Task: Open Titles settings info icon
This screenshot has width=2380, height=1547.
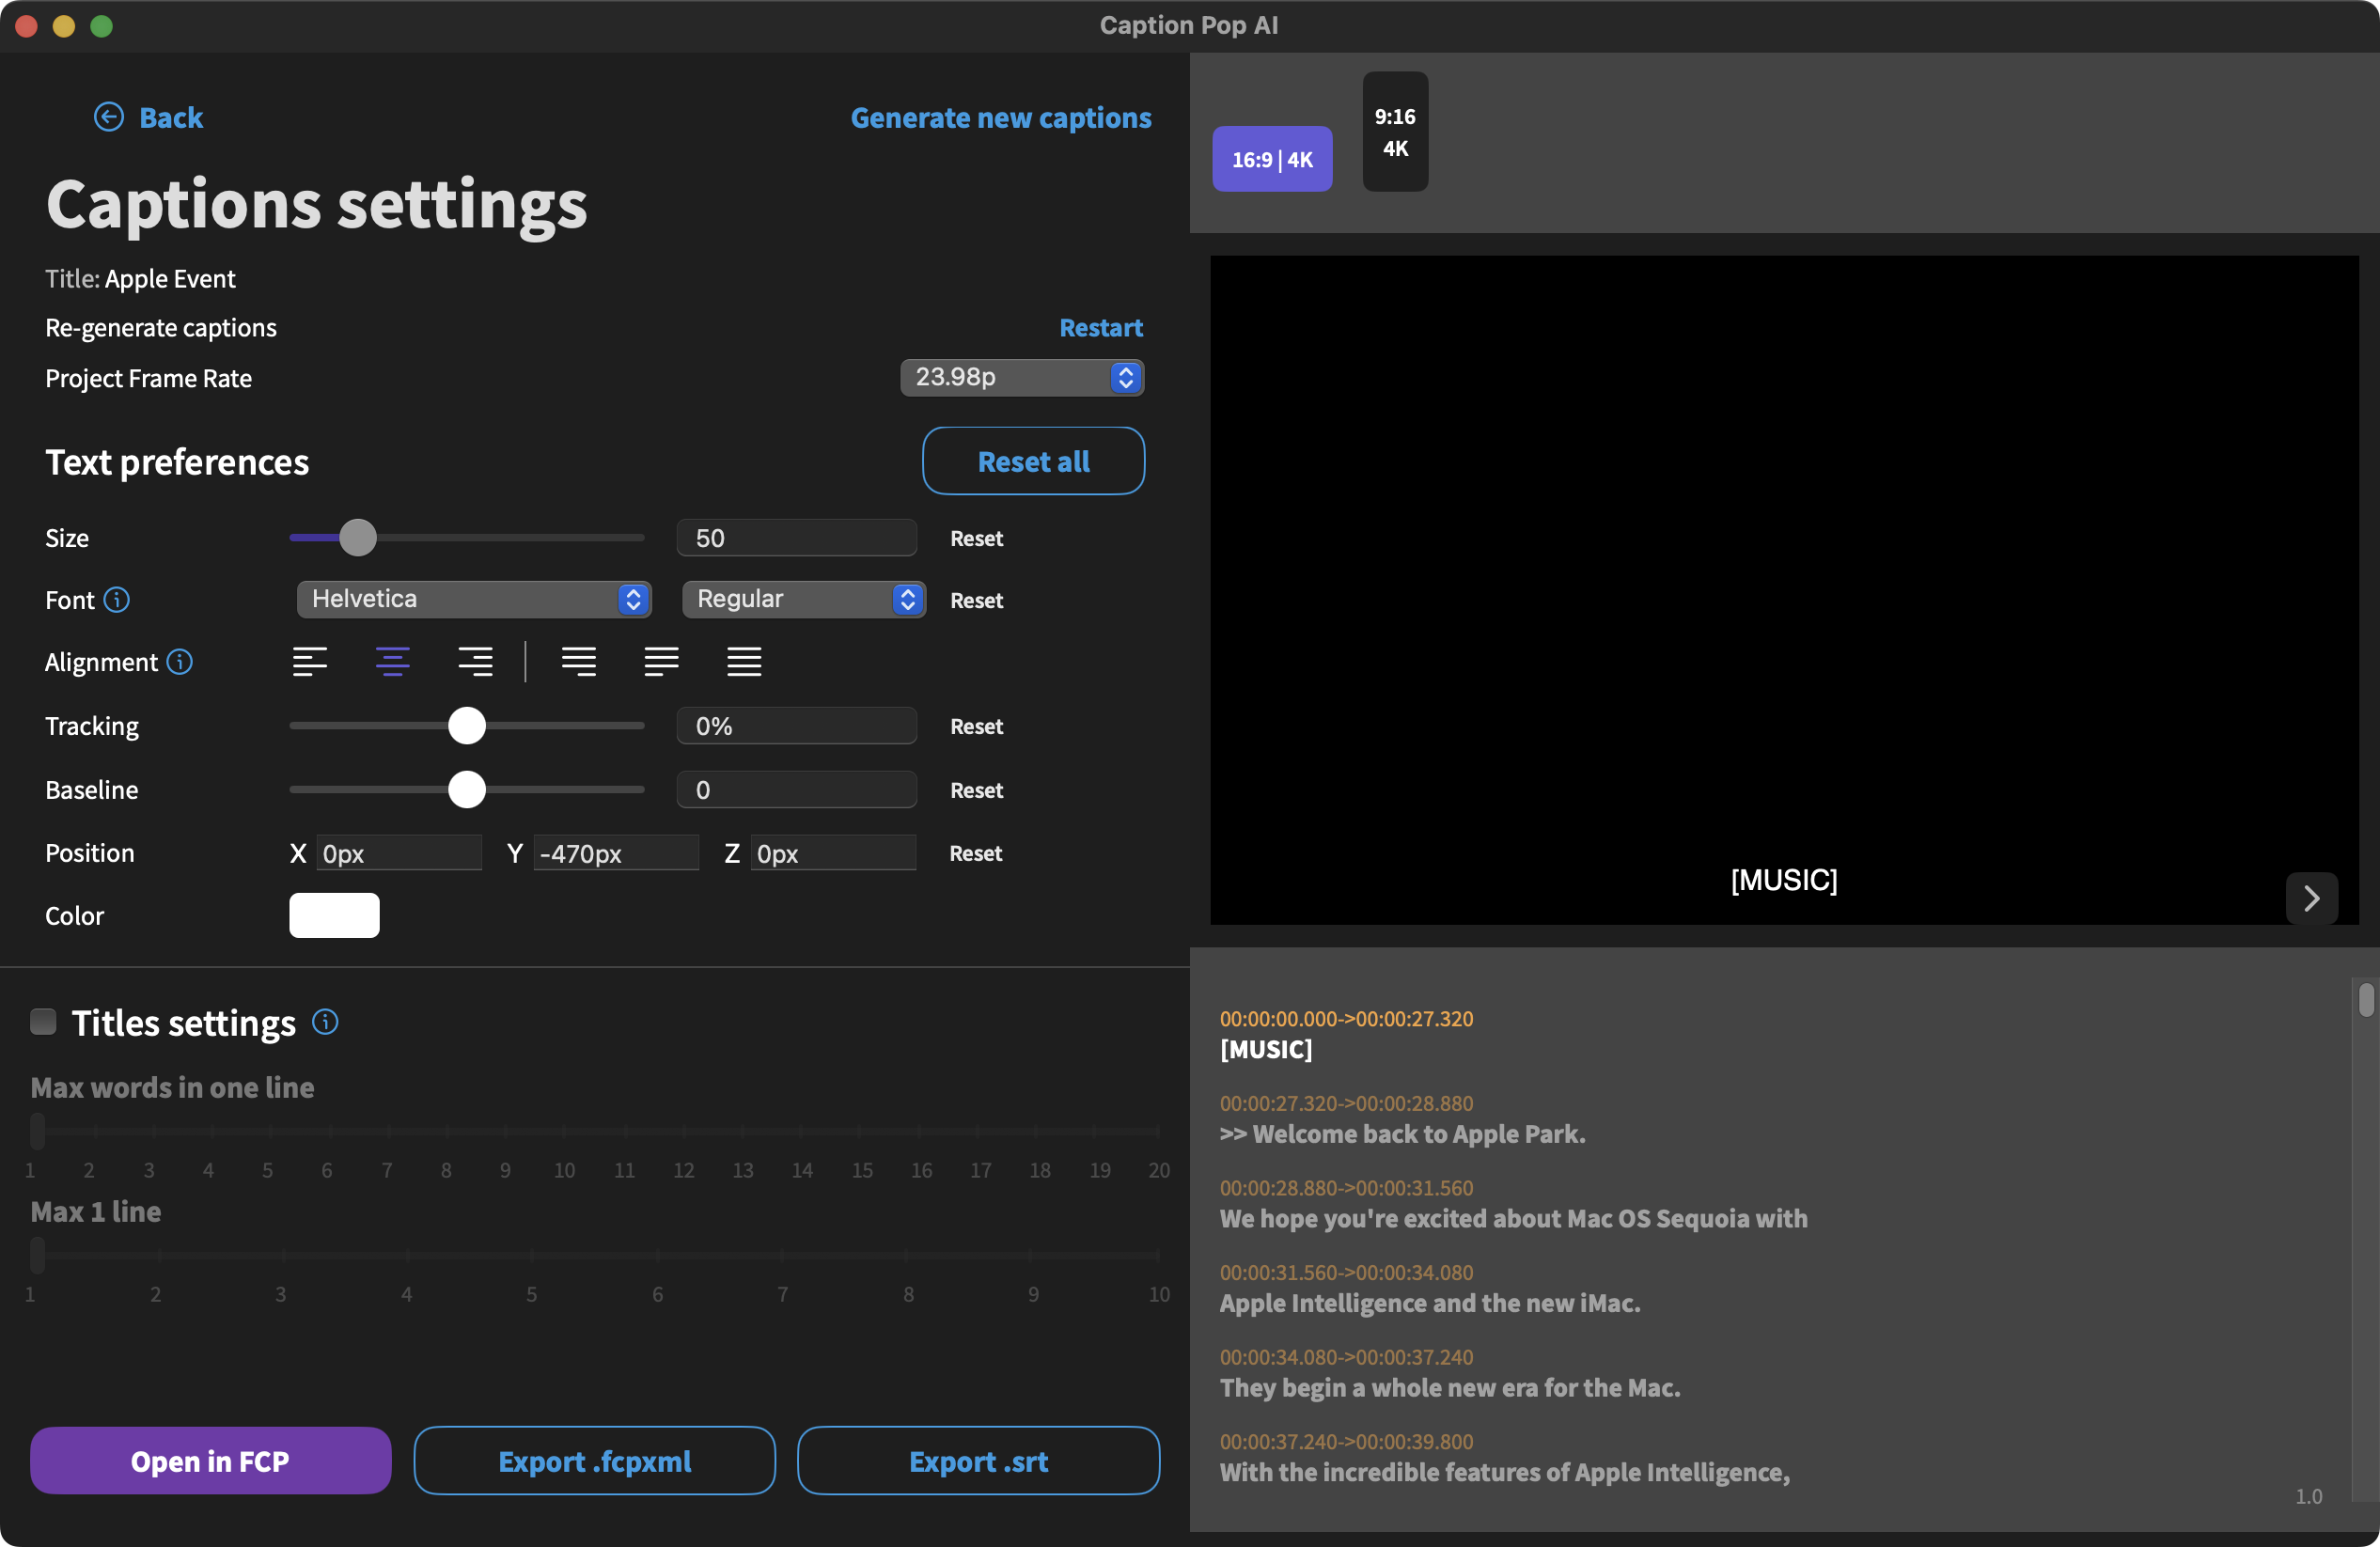Action: [x=325, y=1022]
